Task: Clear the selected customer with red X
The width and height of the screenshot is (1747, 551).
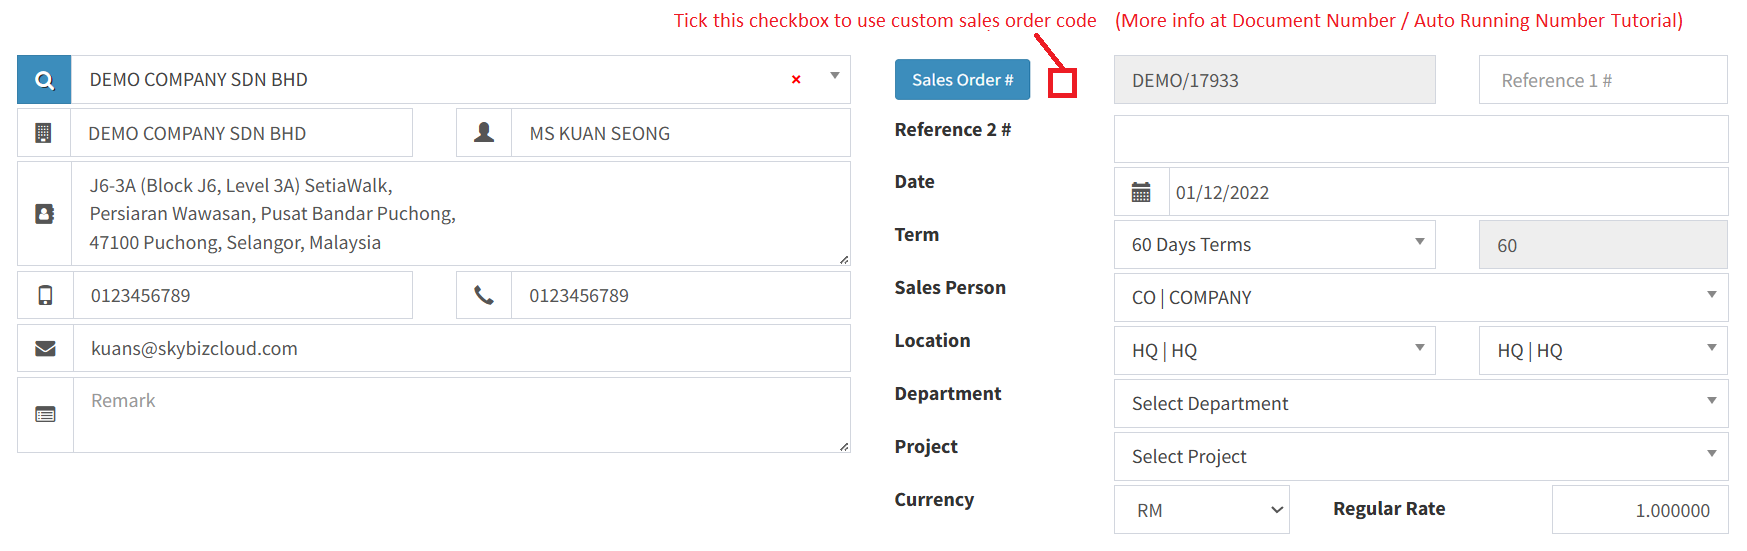Action: pos(796,80)
